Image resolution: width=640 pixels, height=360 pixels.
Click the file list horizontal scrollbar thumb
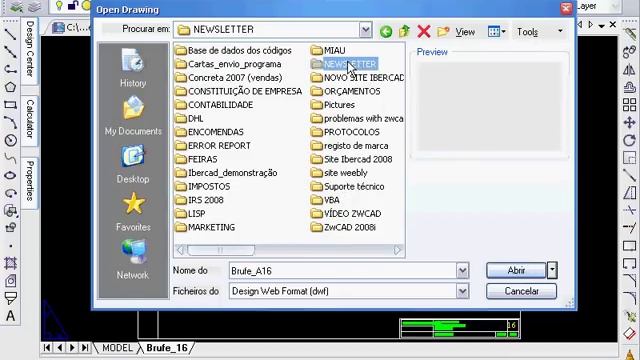[x=221, y=250]
